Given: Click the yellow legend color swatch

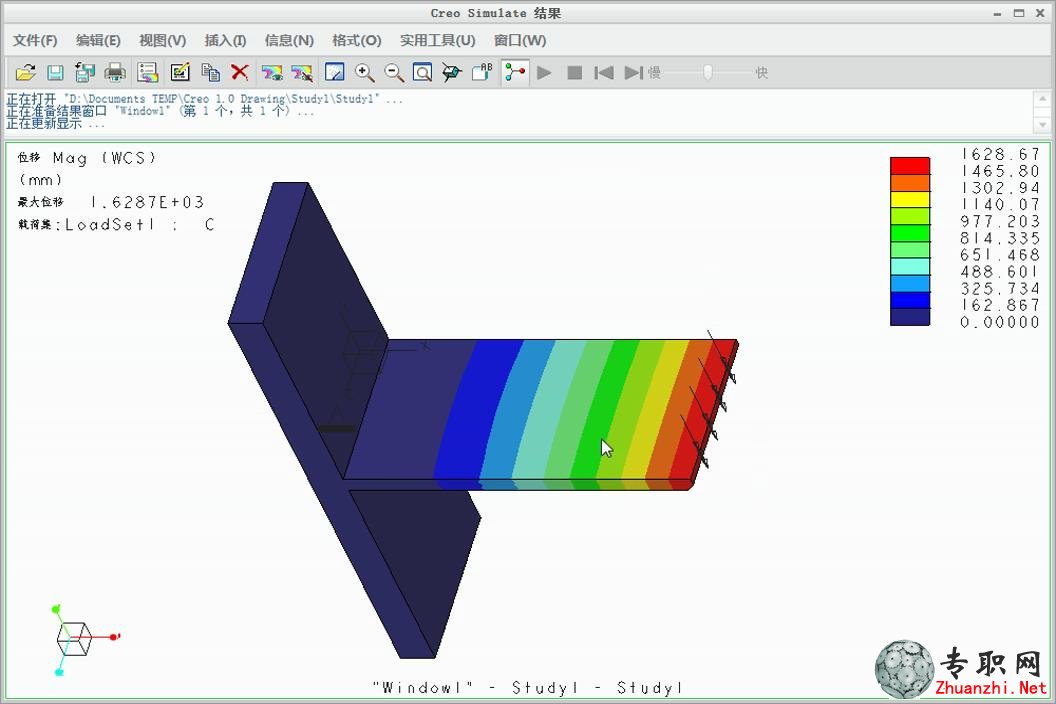Looking at the screenshot, I should click(x=910, y=199).
